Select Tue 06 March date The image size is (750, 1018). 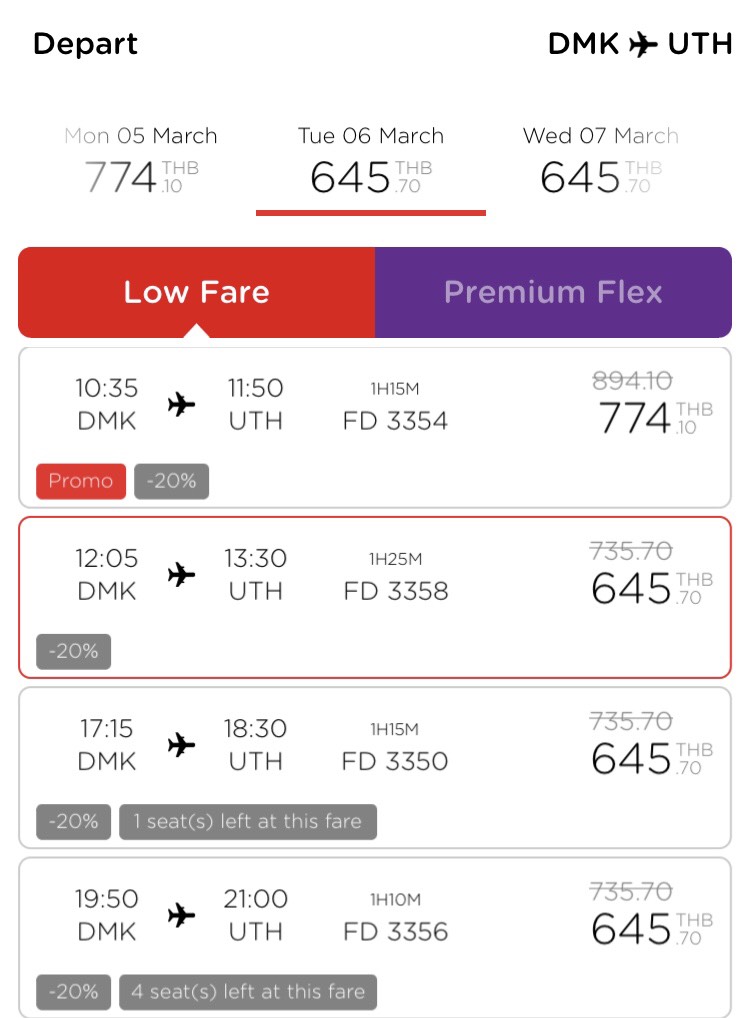click(x=371, y=162)
